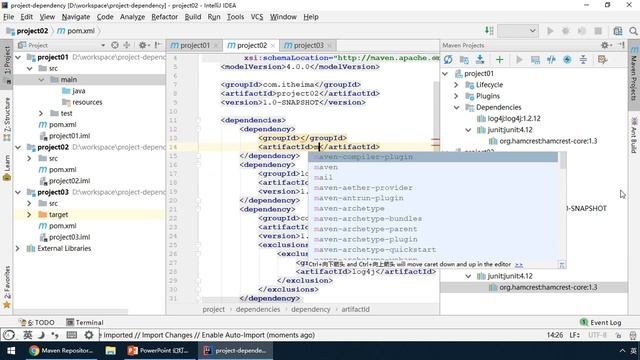Viewport: 640px width, 360px height.
Task: Switch to Chrome Maven Repository taskbar window
Action: 61,351
